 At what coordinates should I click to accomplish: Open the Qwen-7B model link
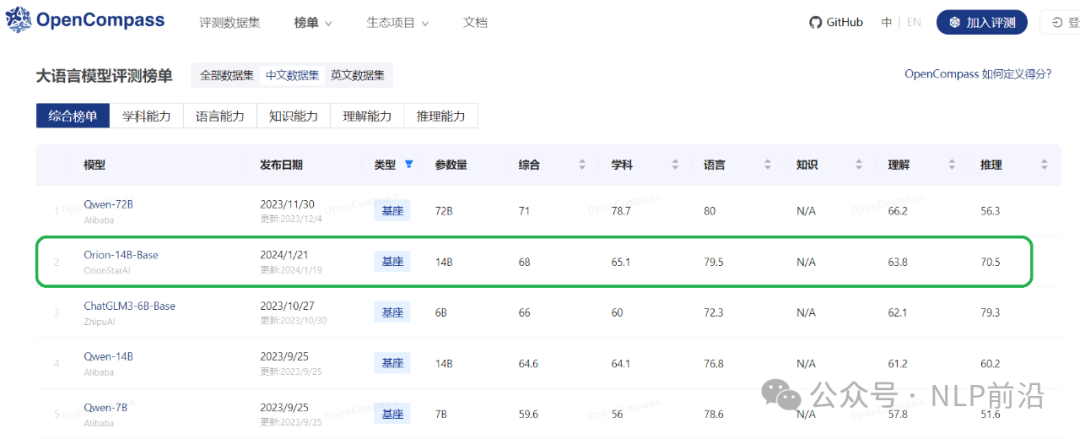pyautogui.click(x=105, y=407)
